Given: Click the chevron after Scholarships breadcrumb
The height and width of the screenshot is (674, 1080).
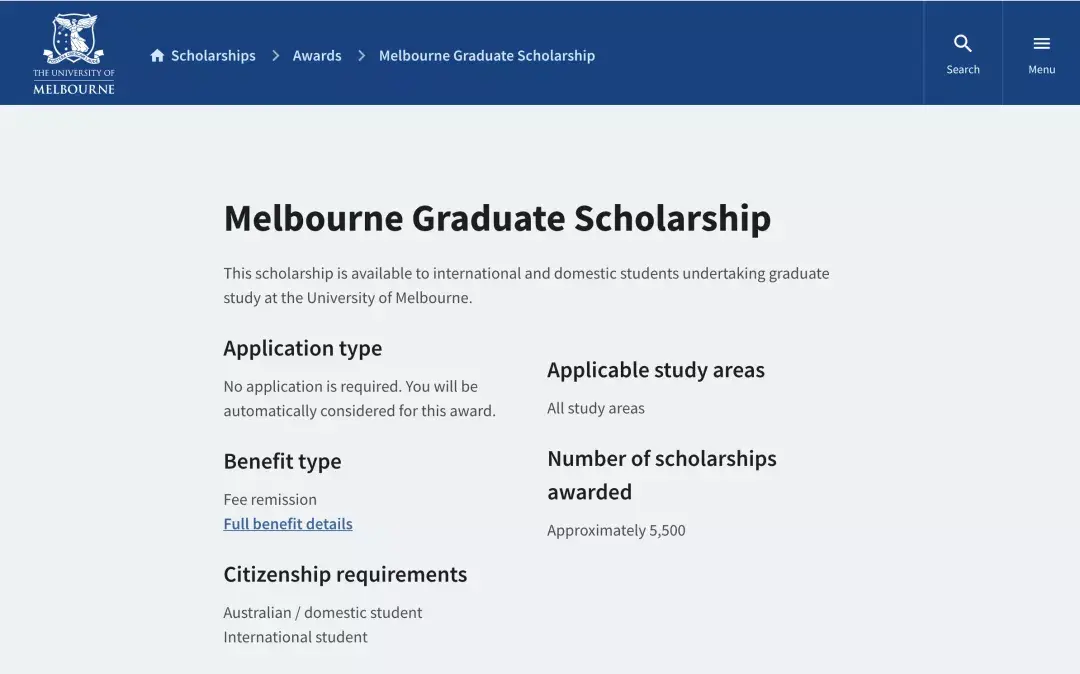Looking at the screenshot, I should [275, 56].
